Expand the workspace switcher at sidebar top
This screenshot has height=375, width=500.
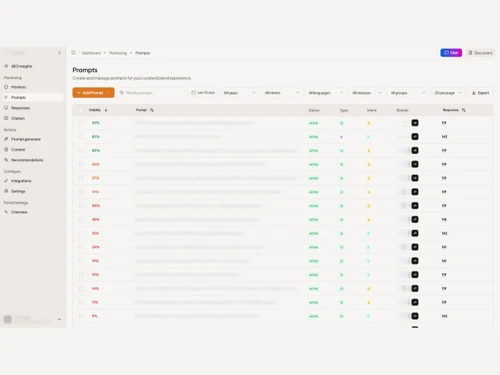click(x=59, y=53)
